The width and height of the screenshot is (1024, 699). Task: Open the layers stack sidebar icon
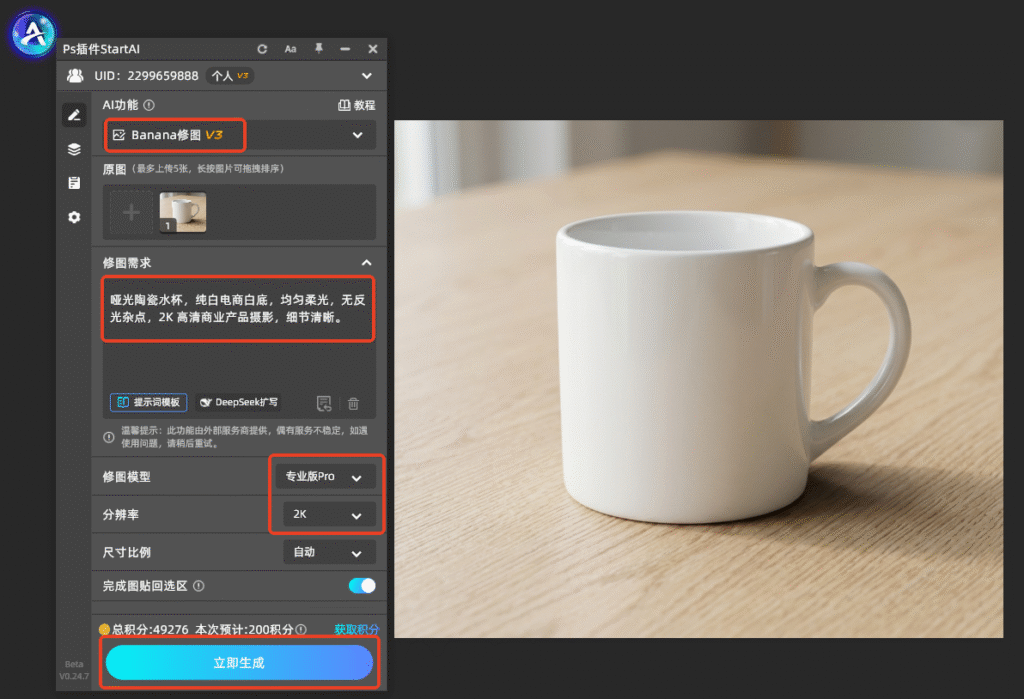point(74,150)
